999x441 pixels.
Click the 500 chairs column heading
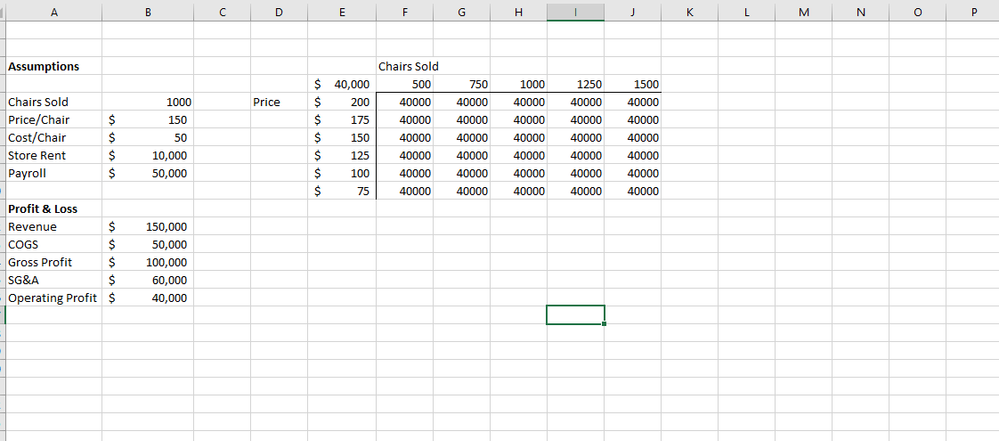pyautogui.click(x=405, y=84)
